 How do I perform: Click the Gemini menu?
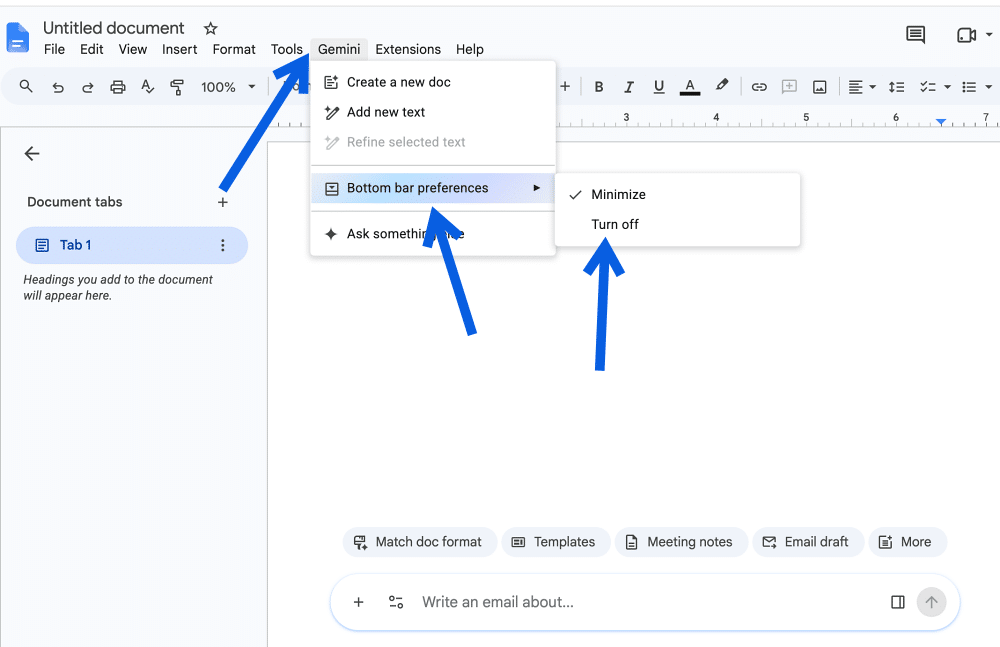339,49
